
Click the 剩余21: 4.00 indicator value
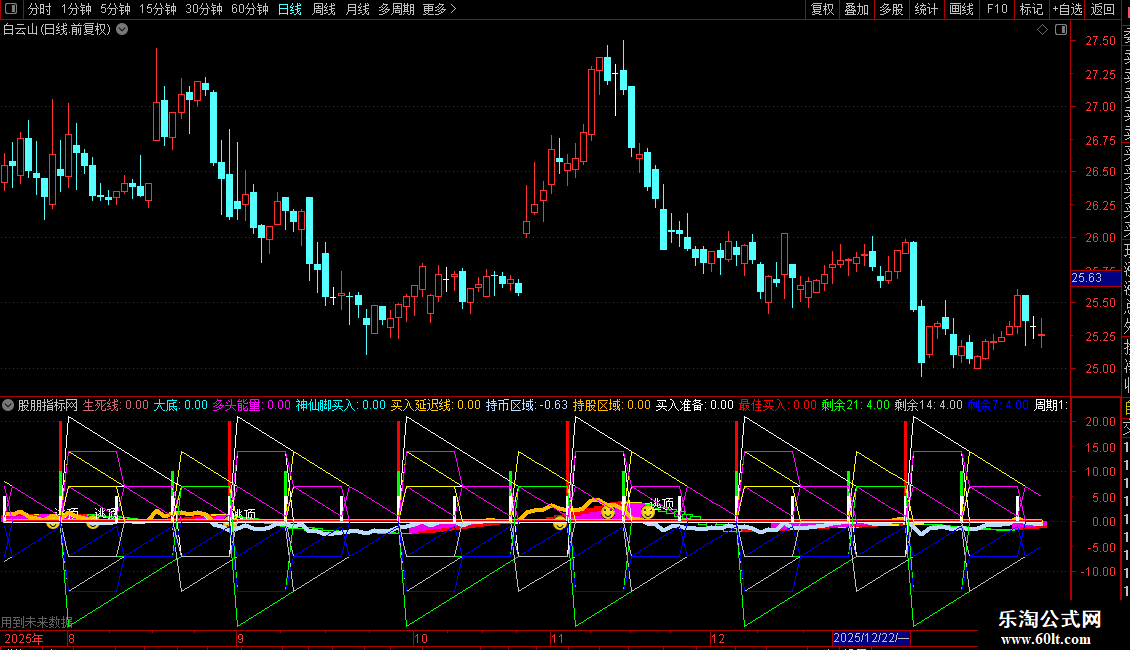pos(855,406)
